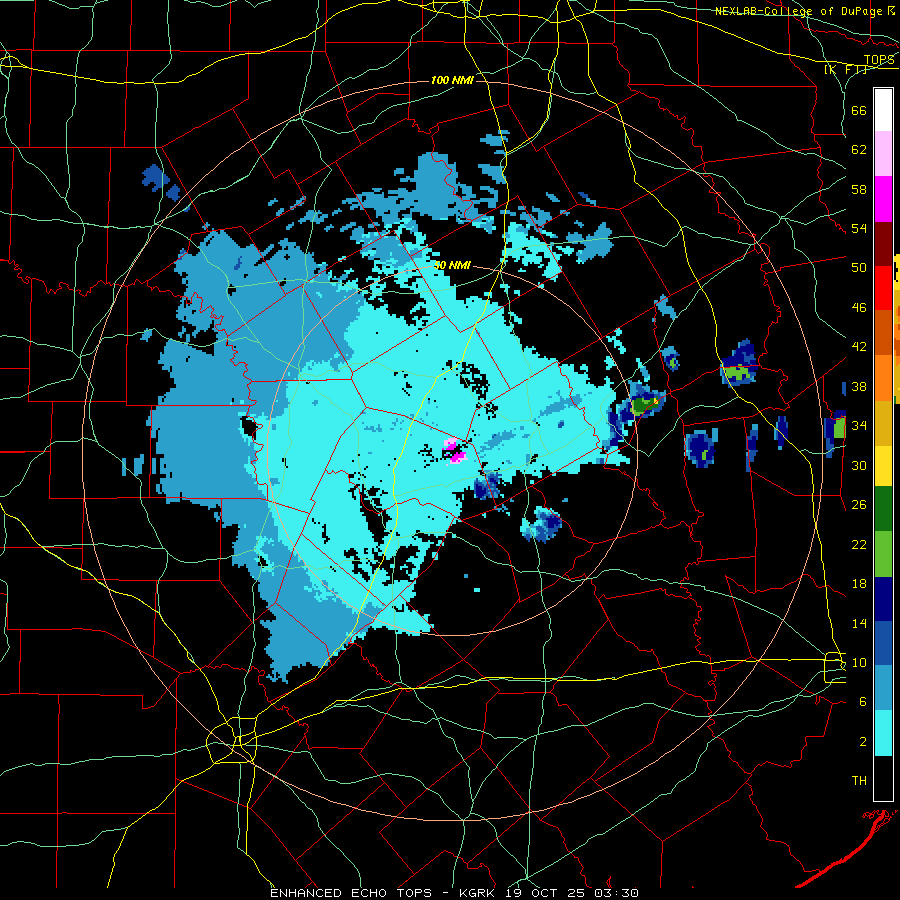The height and width of the screenshot is (900, 900).
Task: Click the 'NEXLAB-College of DuPage' credit text
Action: [x=797, y=11]
